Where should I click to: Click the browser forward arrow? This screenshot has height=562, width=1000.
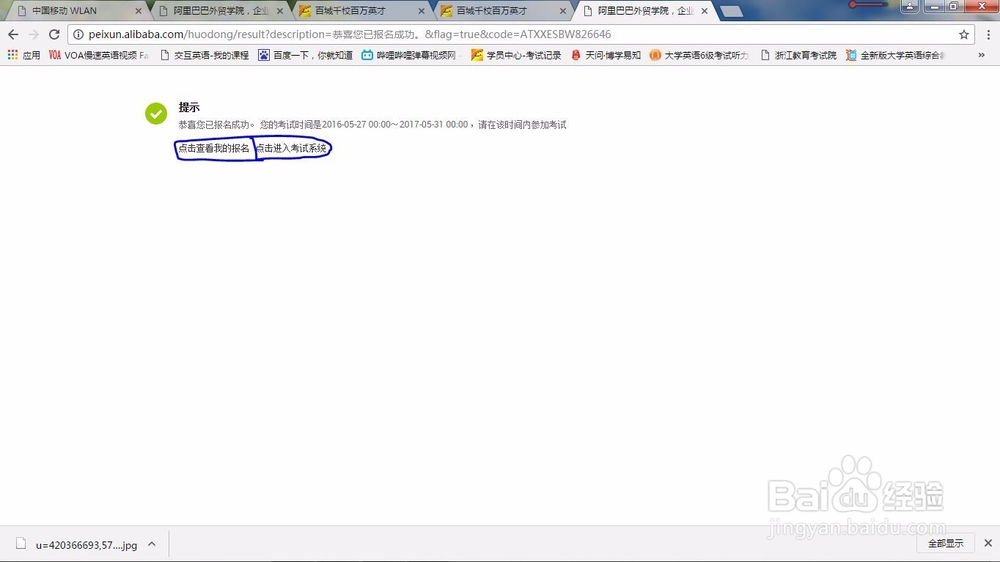coord(34,34)
